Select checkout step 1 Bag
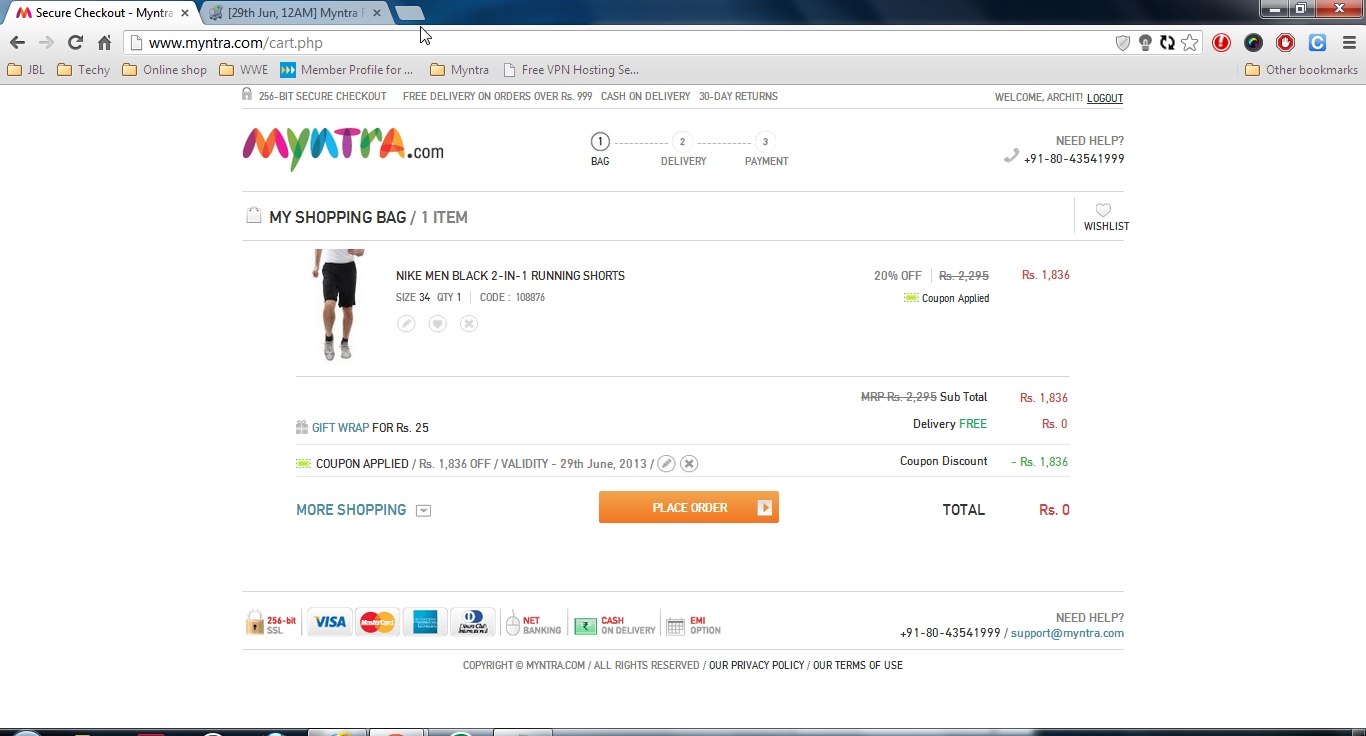Image resolution: width=1366 pixels, height=736 pixels. point(600,150)
